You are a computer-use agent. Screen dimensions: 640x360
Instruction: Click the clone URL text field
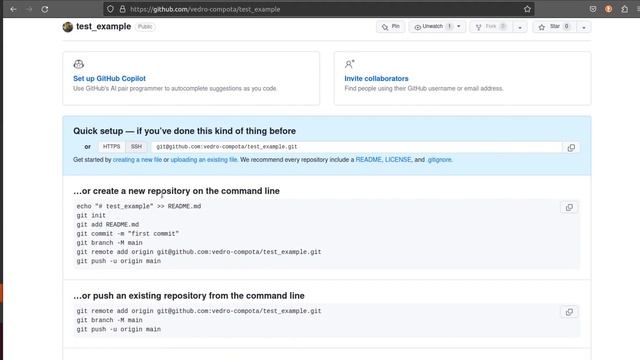[356, 147]
